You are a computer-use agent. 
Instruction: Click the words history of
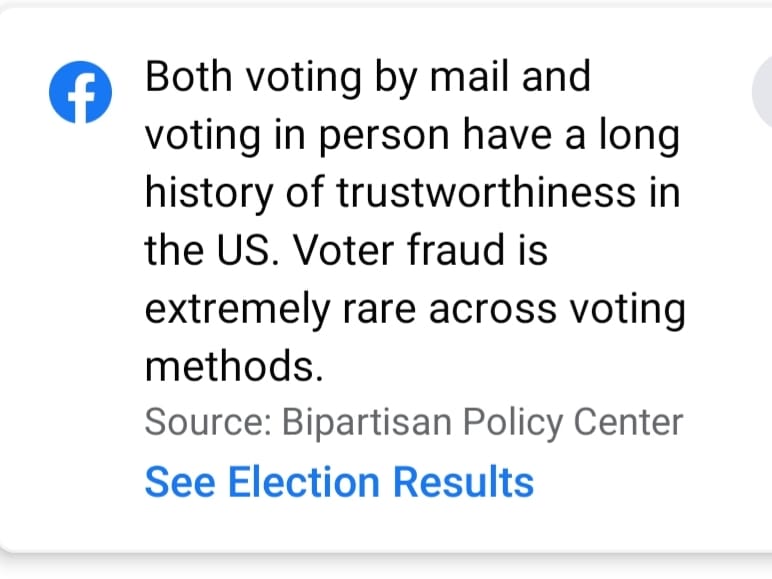(234, 193)
